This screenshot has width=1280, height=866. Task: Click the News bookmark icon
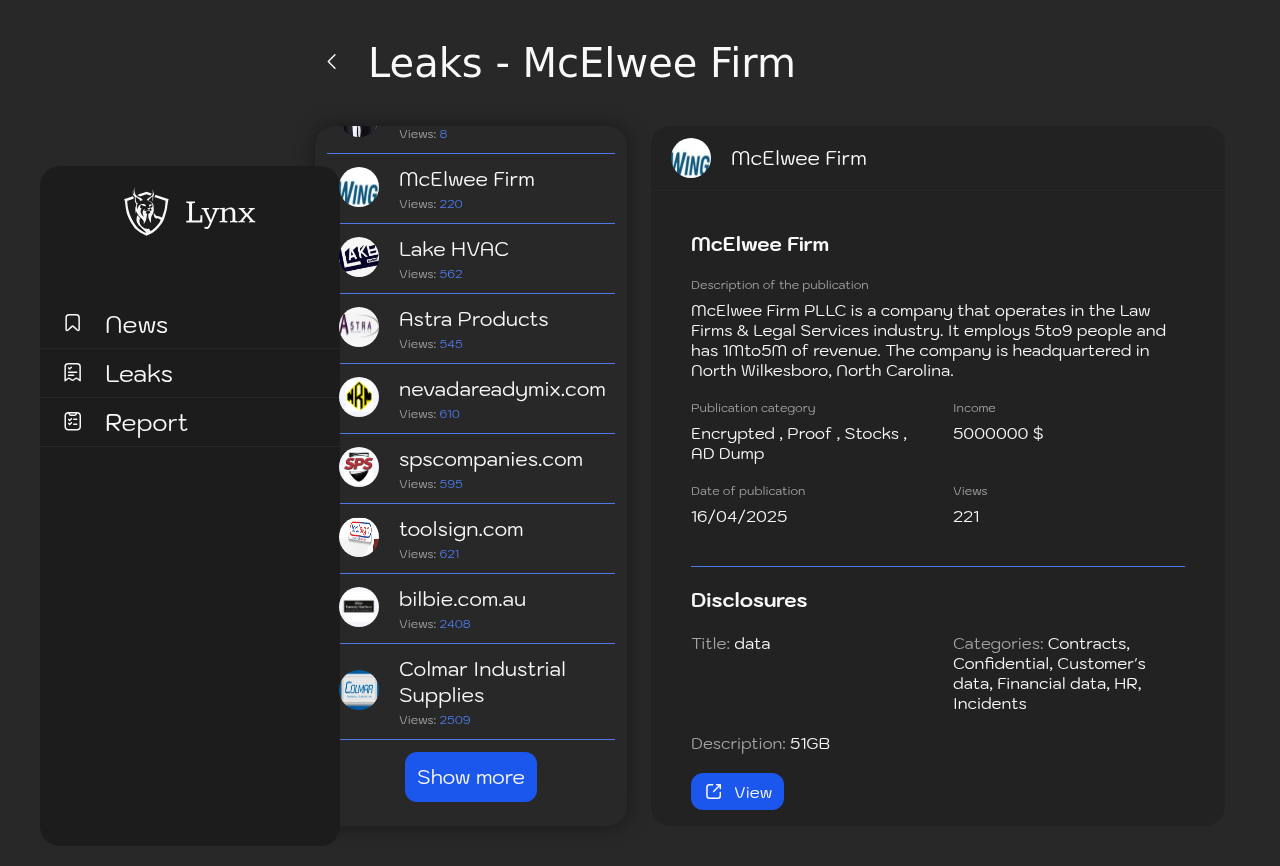click(x=73, y=323)
